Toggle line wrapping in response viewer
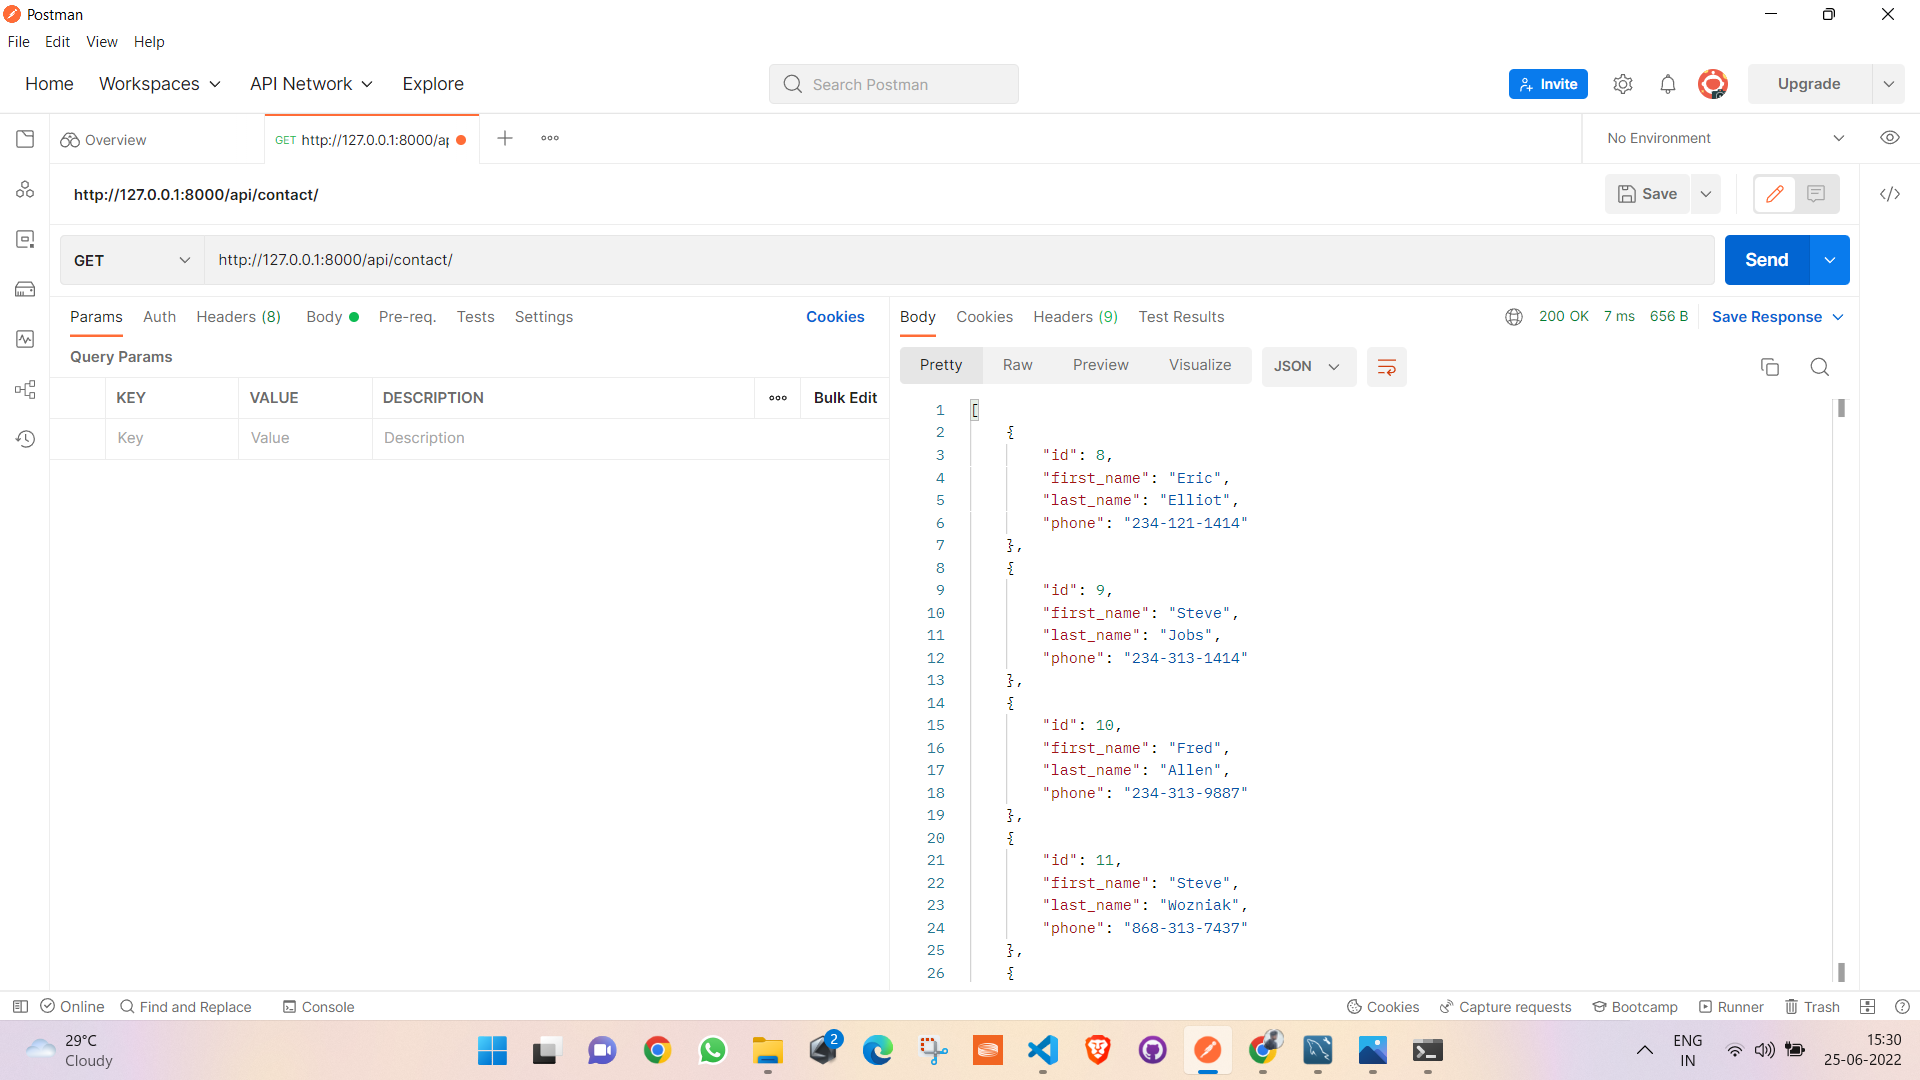1920x1080 pixels. click(x=1387, y=366)
